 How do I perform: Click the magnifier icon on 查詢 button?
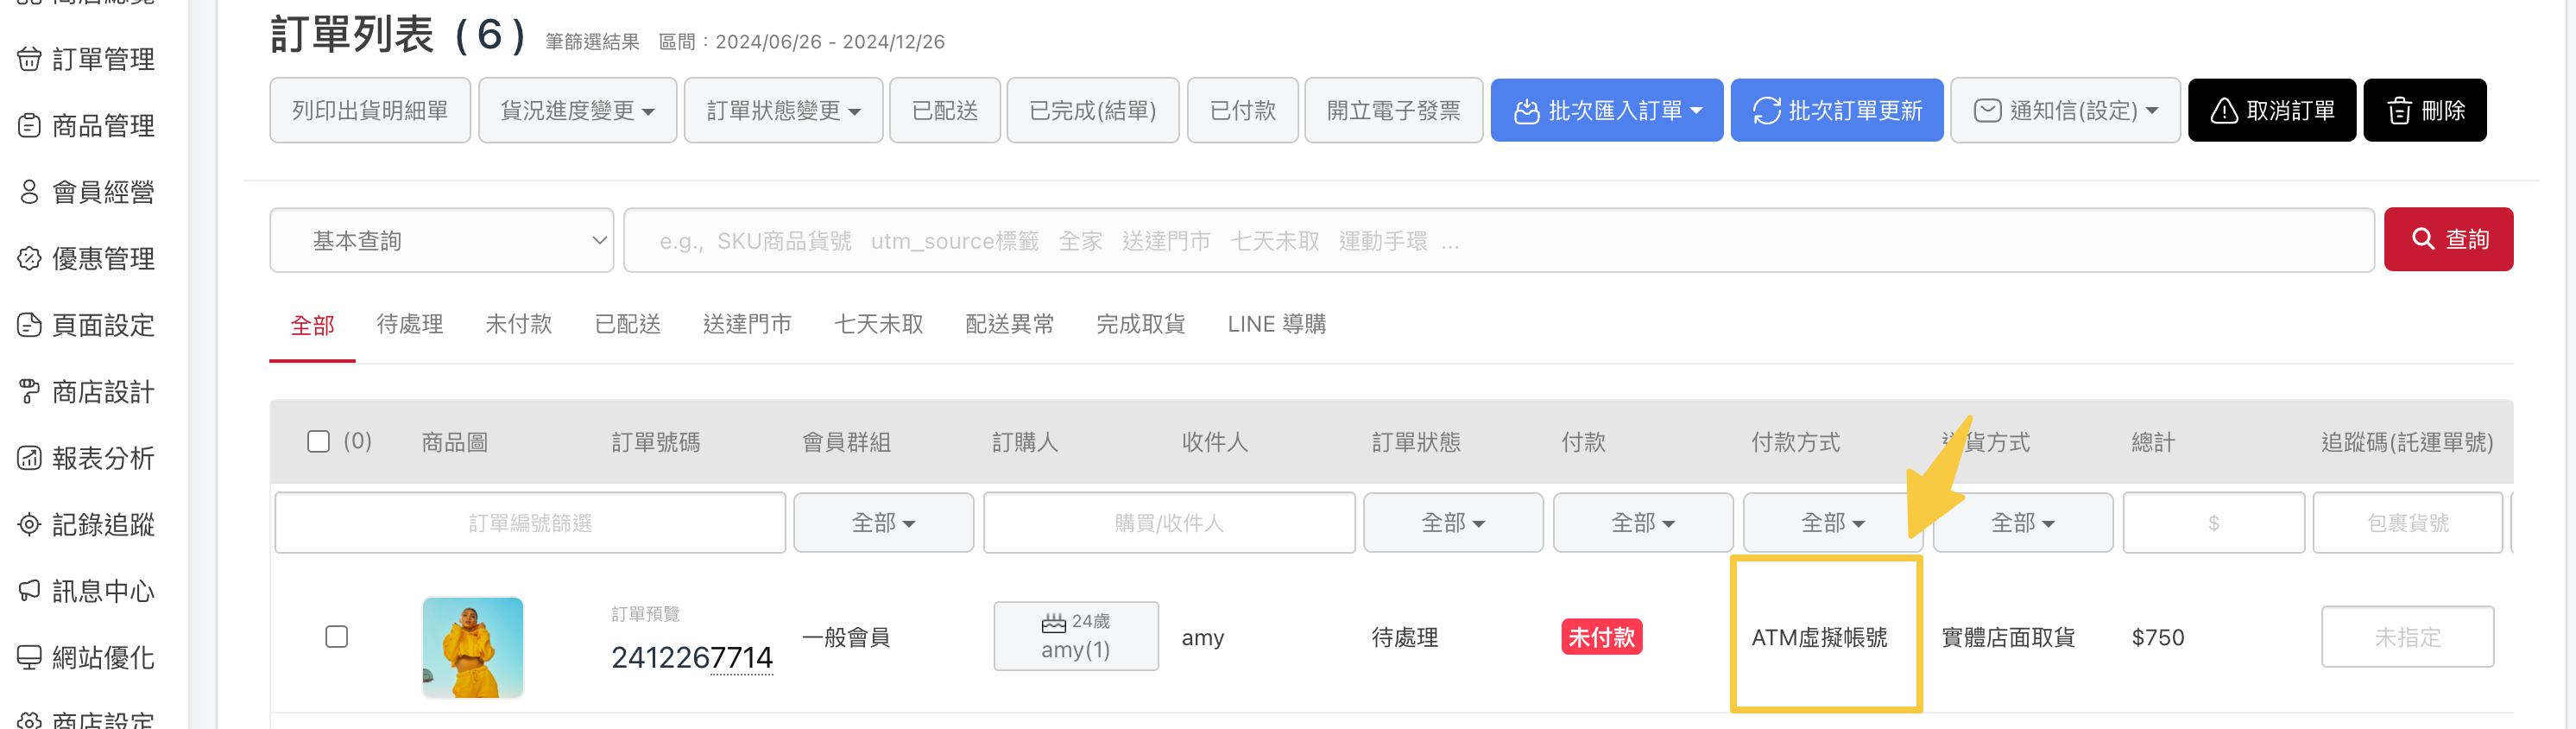point(2423,239)
